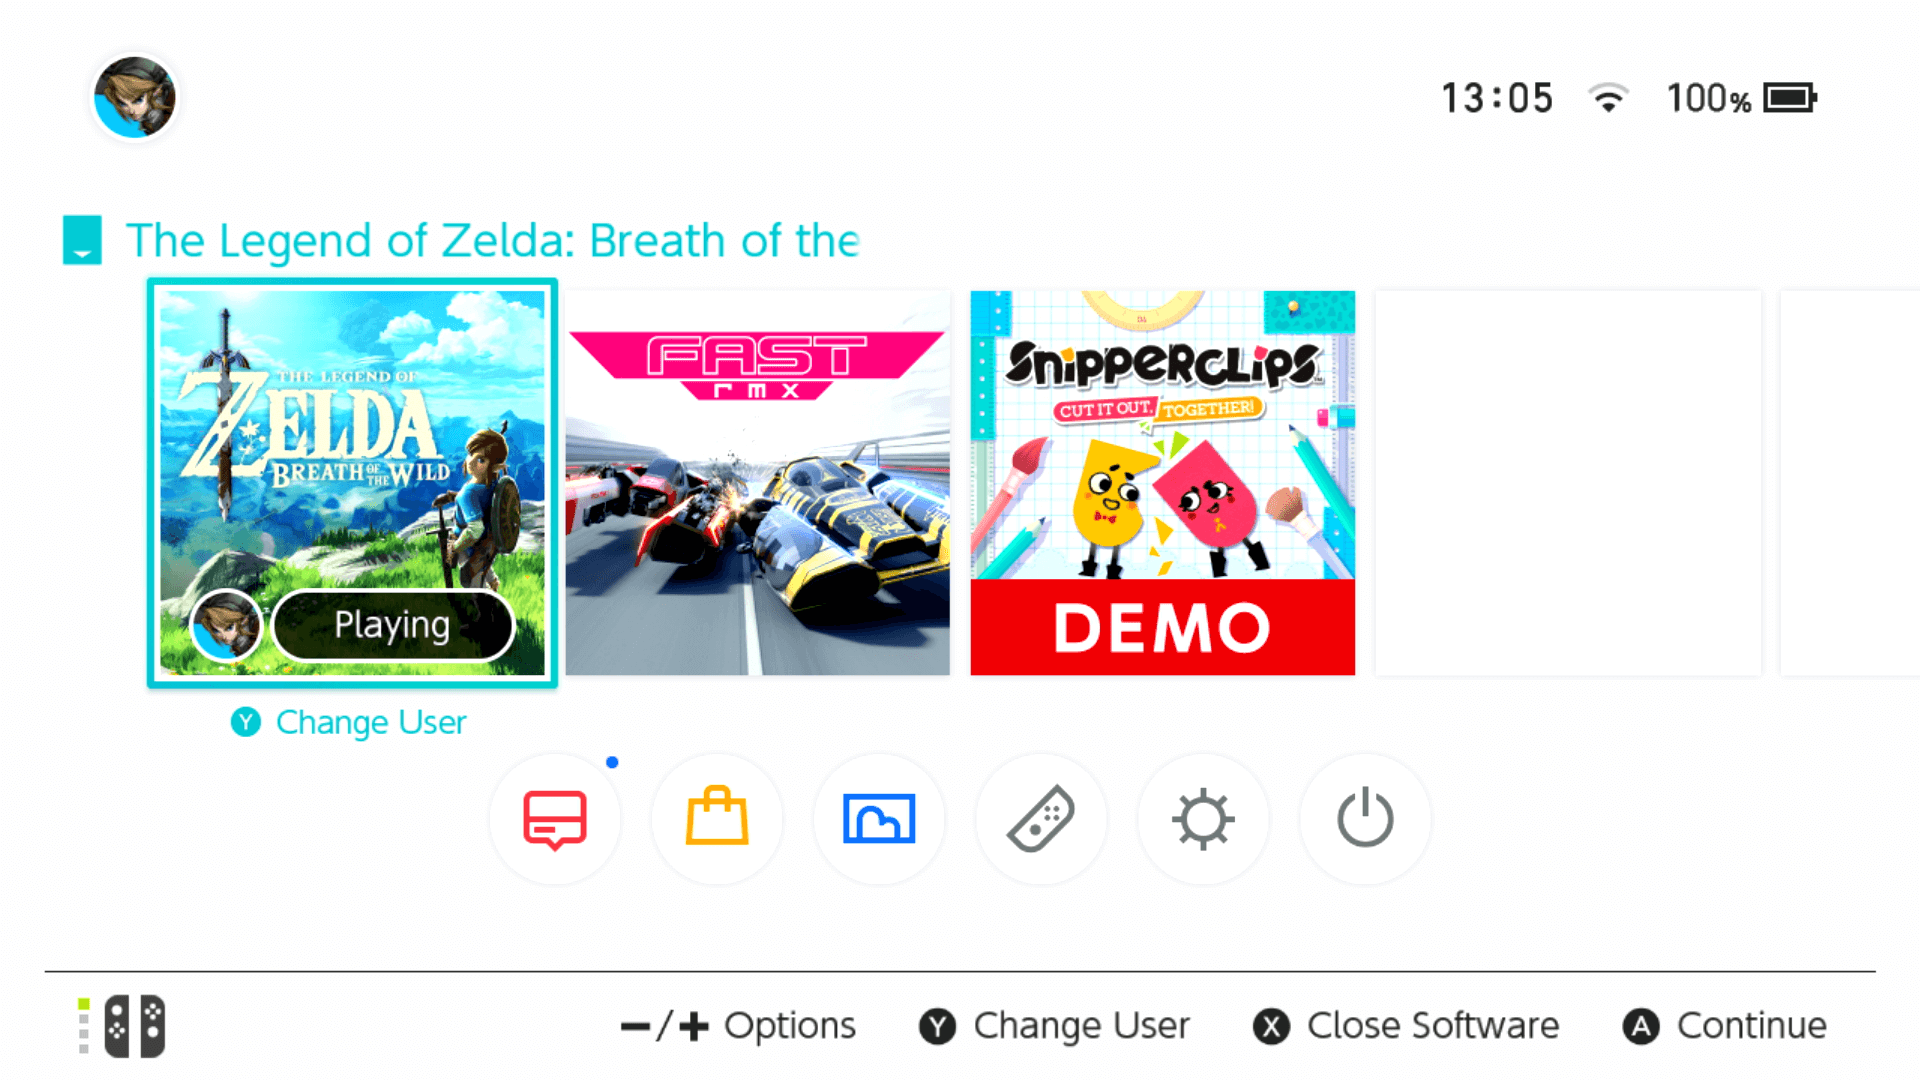Image resolution: width=1920 pixels, height=1080 pixels.
Task: Click the Wi-Fi status icon
Action: point(1608,98)
